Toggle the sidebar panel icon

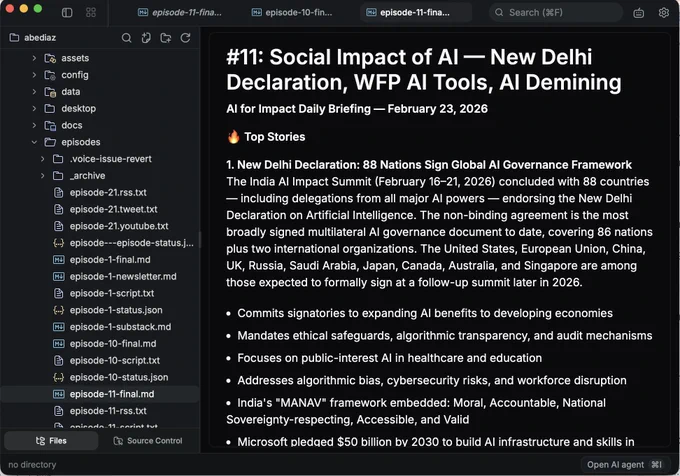point(67,13)
